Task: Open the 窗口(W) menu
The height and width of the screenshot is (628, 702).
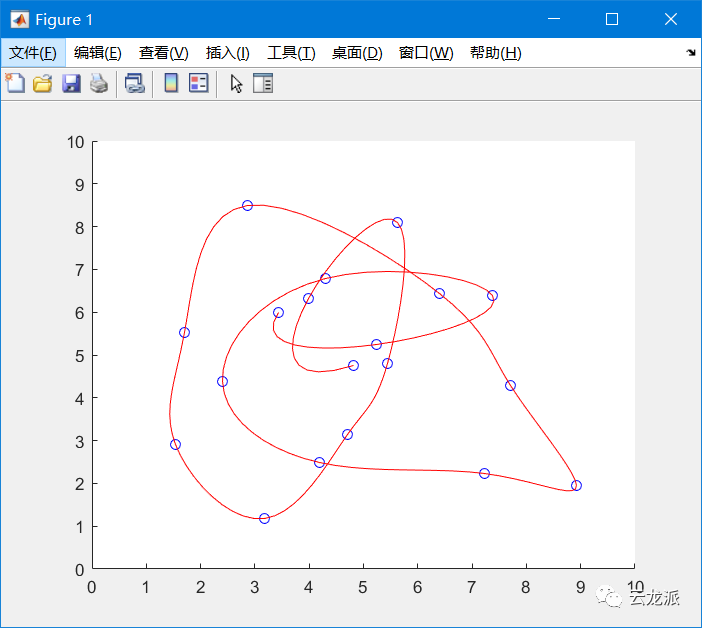Action: pyautogui.click(x=426, y=53)
